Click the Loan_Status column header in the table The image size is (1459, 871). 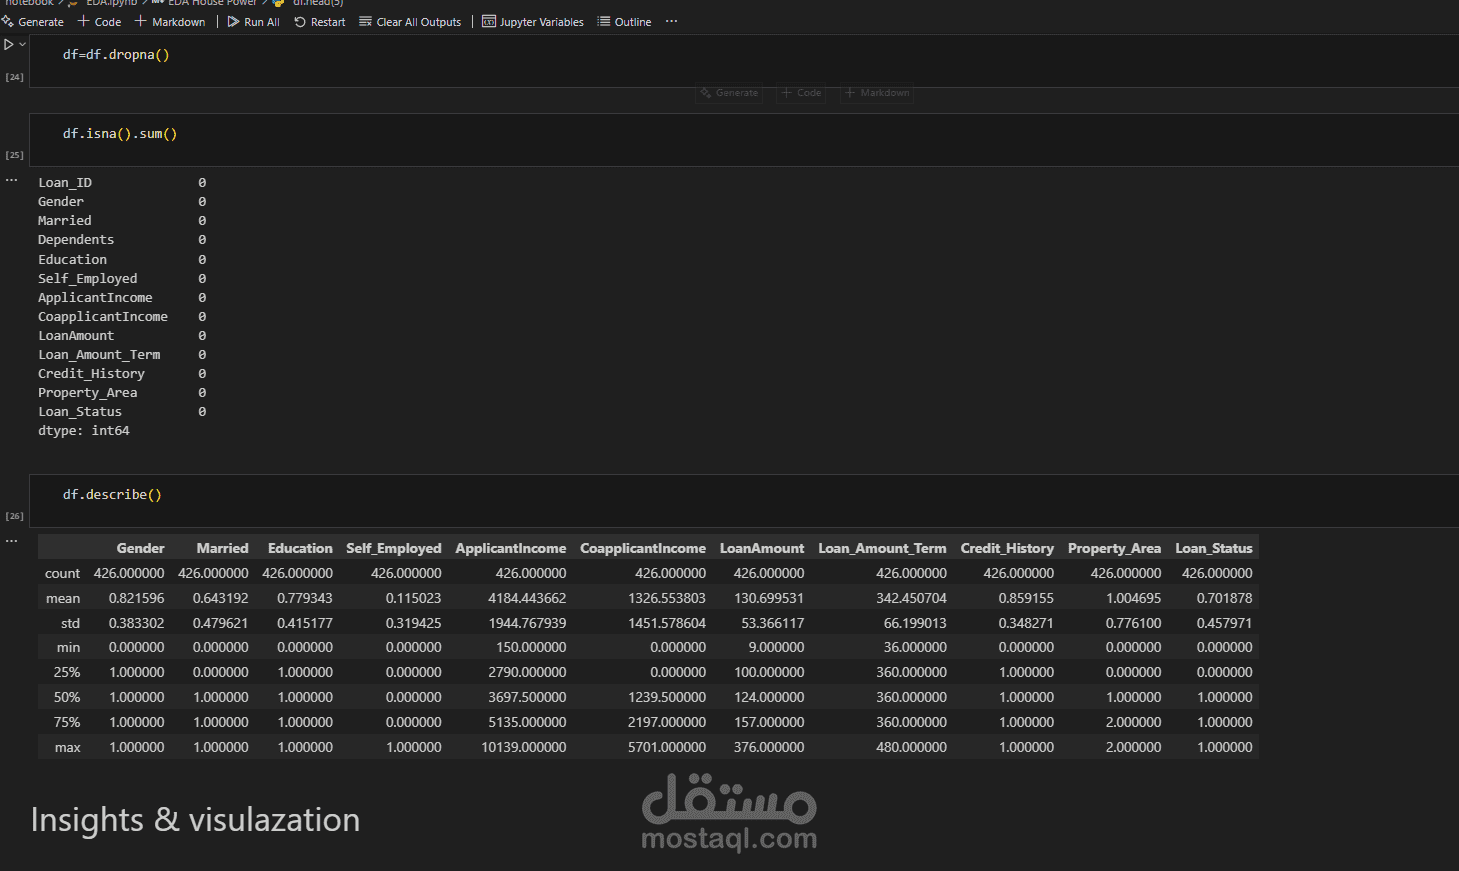coord(1214,548)
